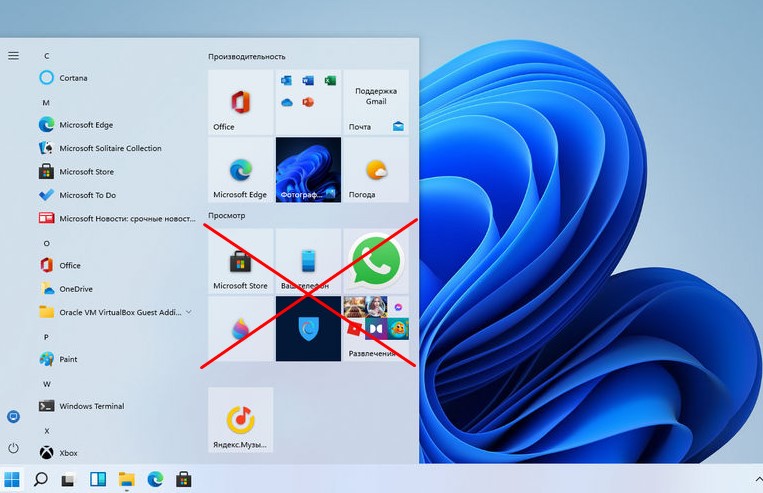This screenshot has width=763, height=493.
Task: Click the Просмотр group header
Action: (x=227, y=215)
